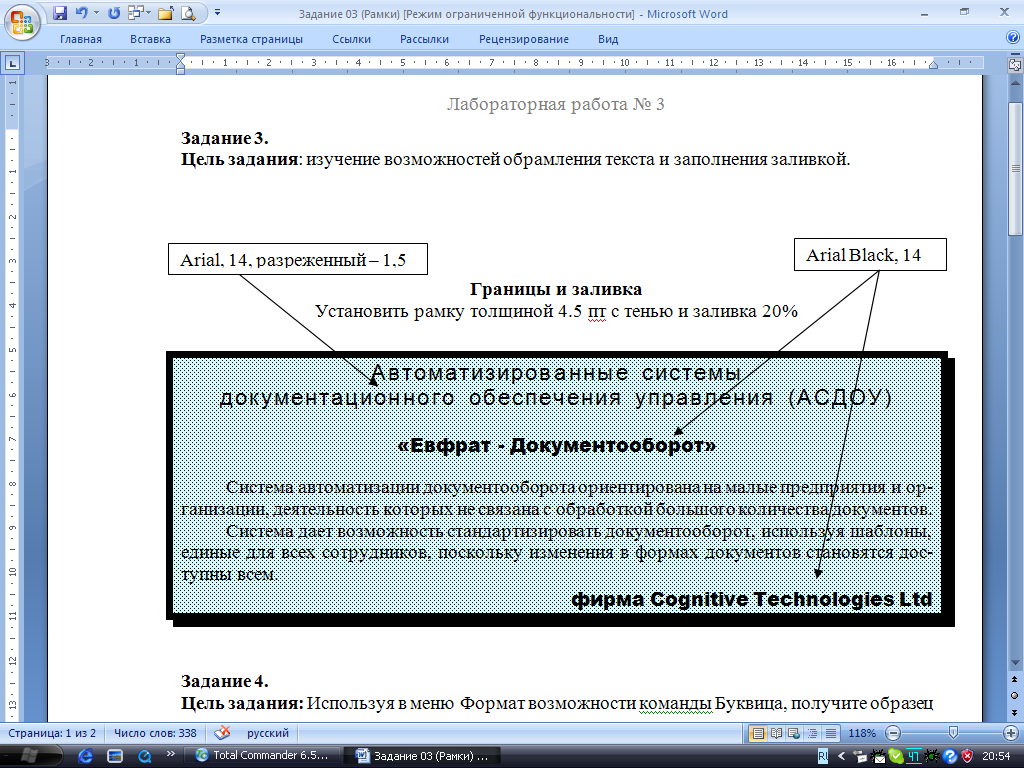Switch to Web Layout view
The image size is (1024, 768).
pos(794,733)
